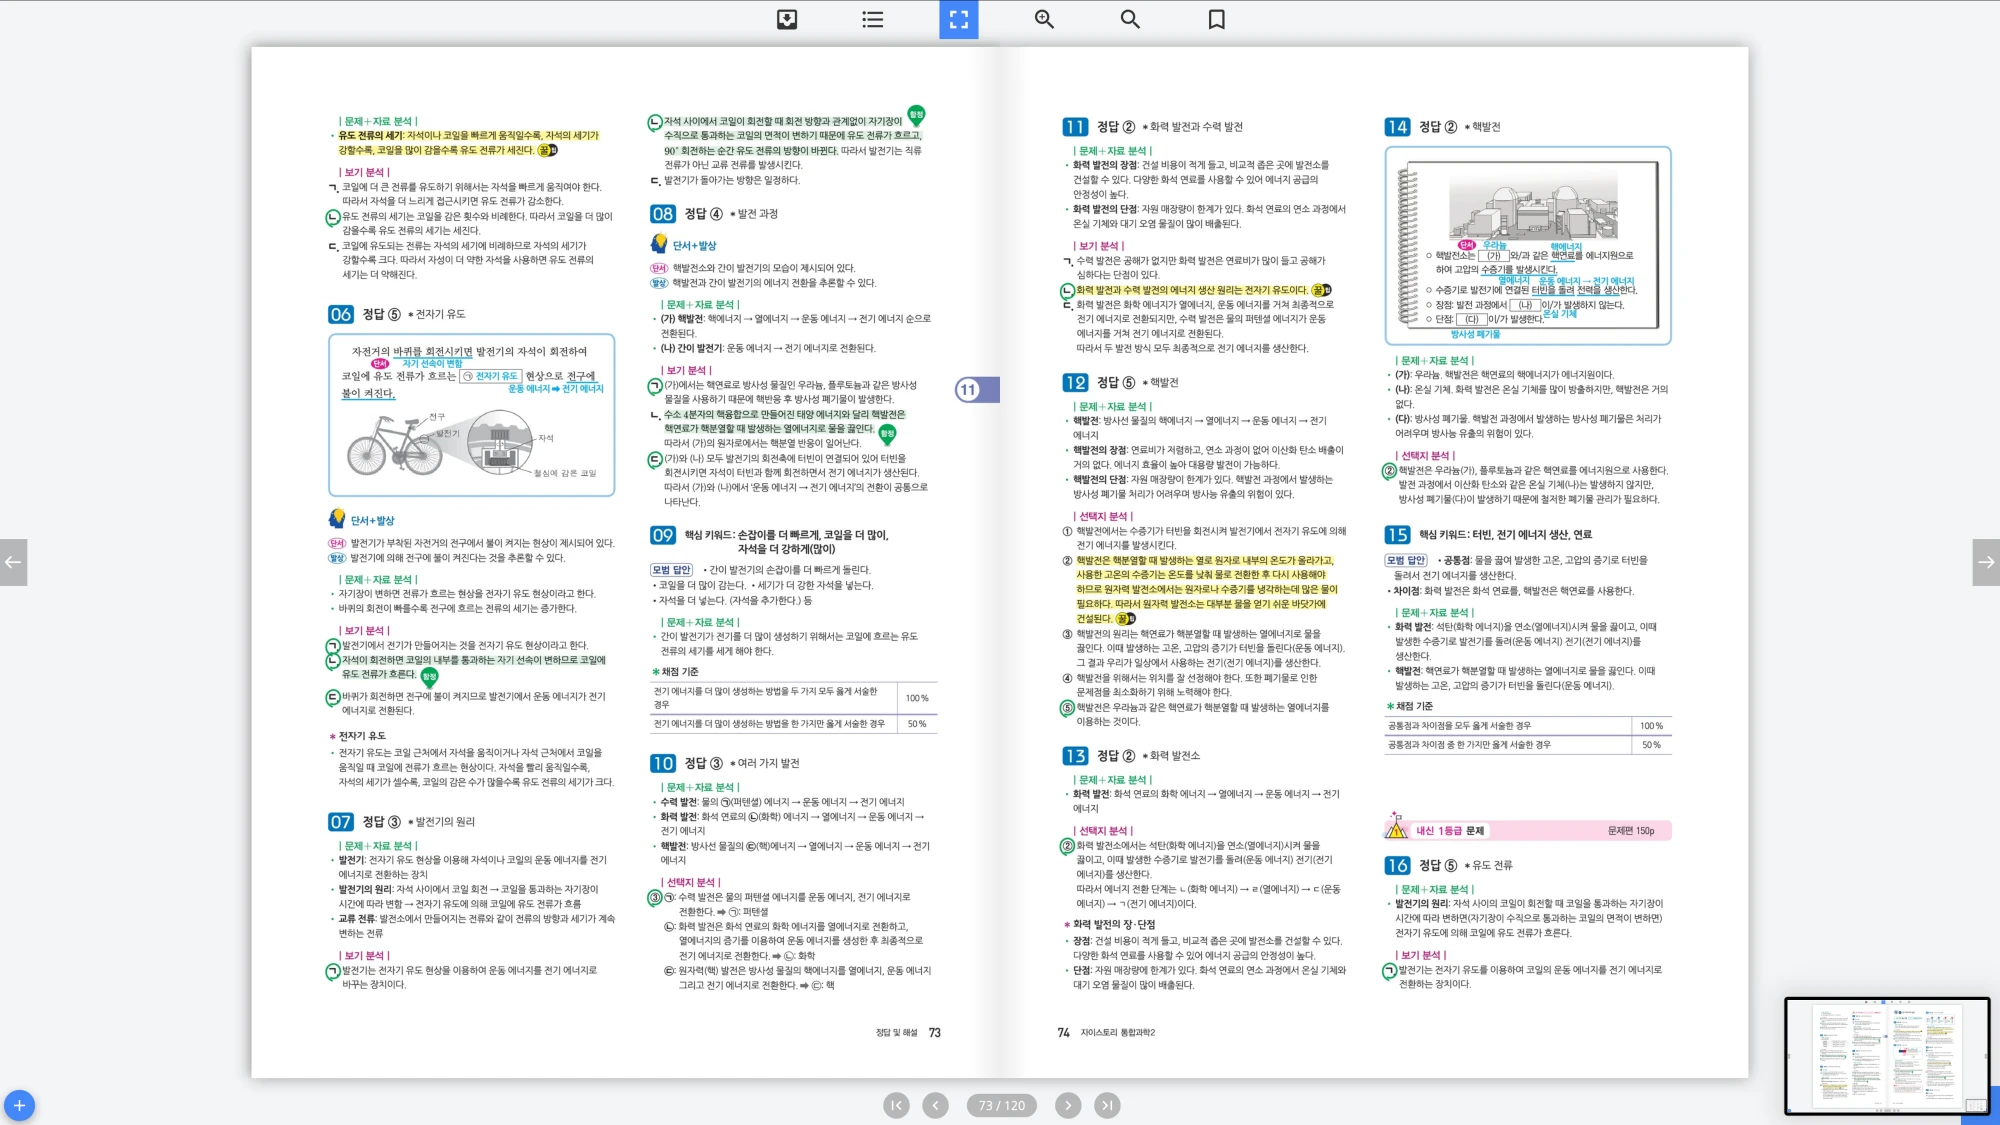Go to next spread with right arrow
Image resolution: width=2000 pixels, height=1125 pixels.
click(1986, 562)
